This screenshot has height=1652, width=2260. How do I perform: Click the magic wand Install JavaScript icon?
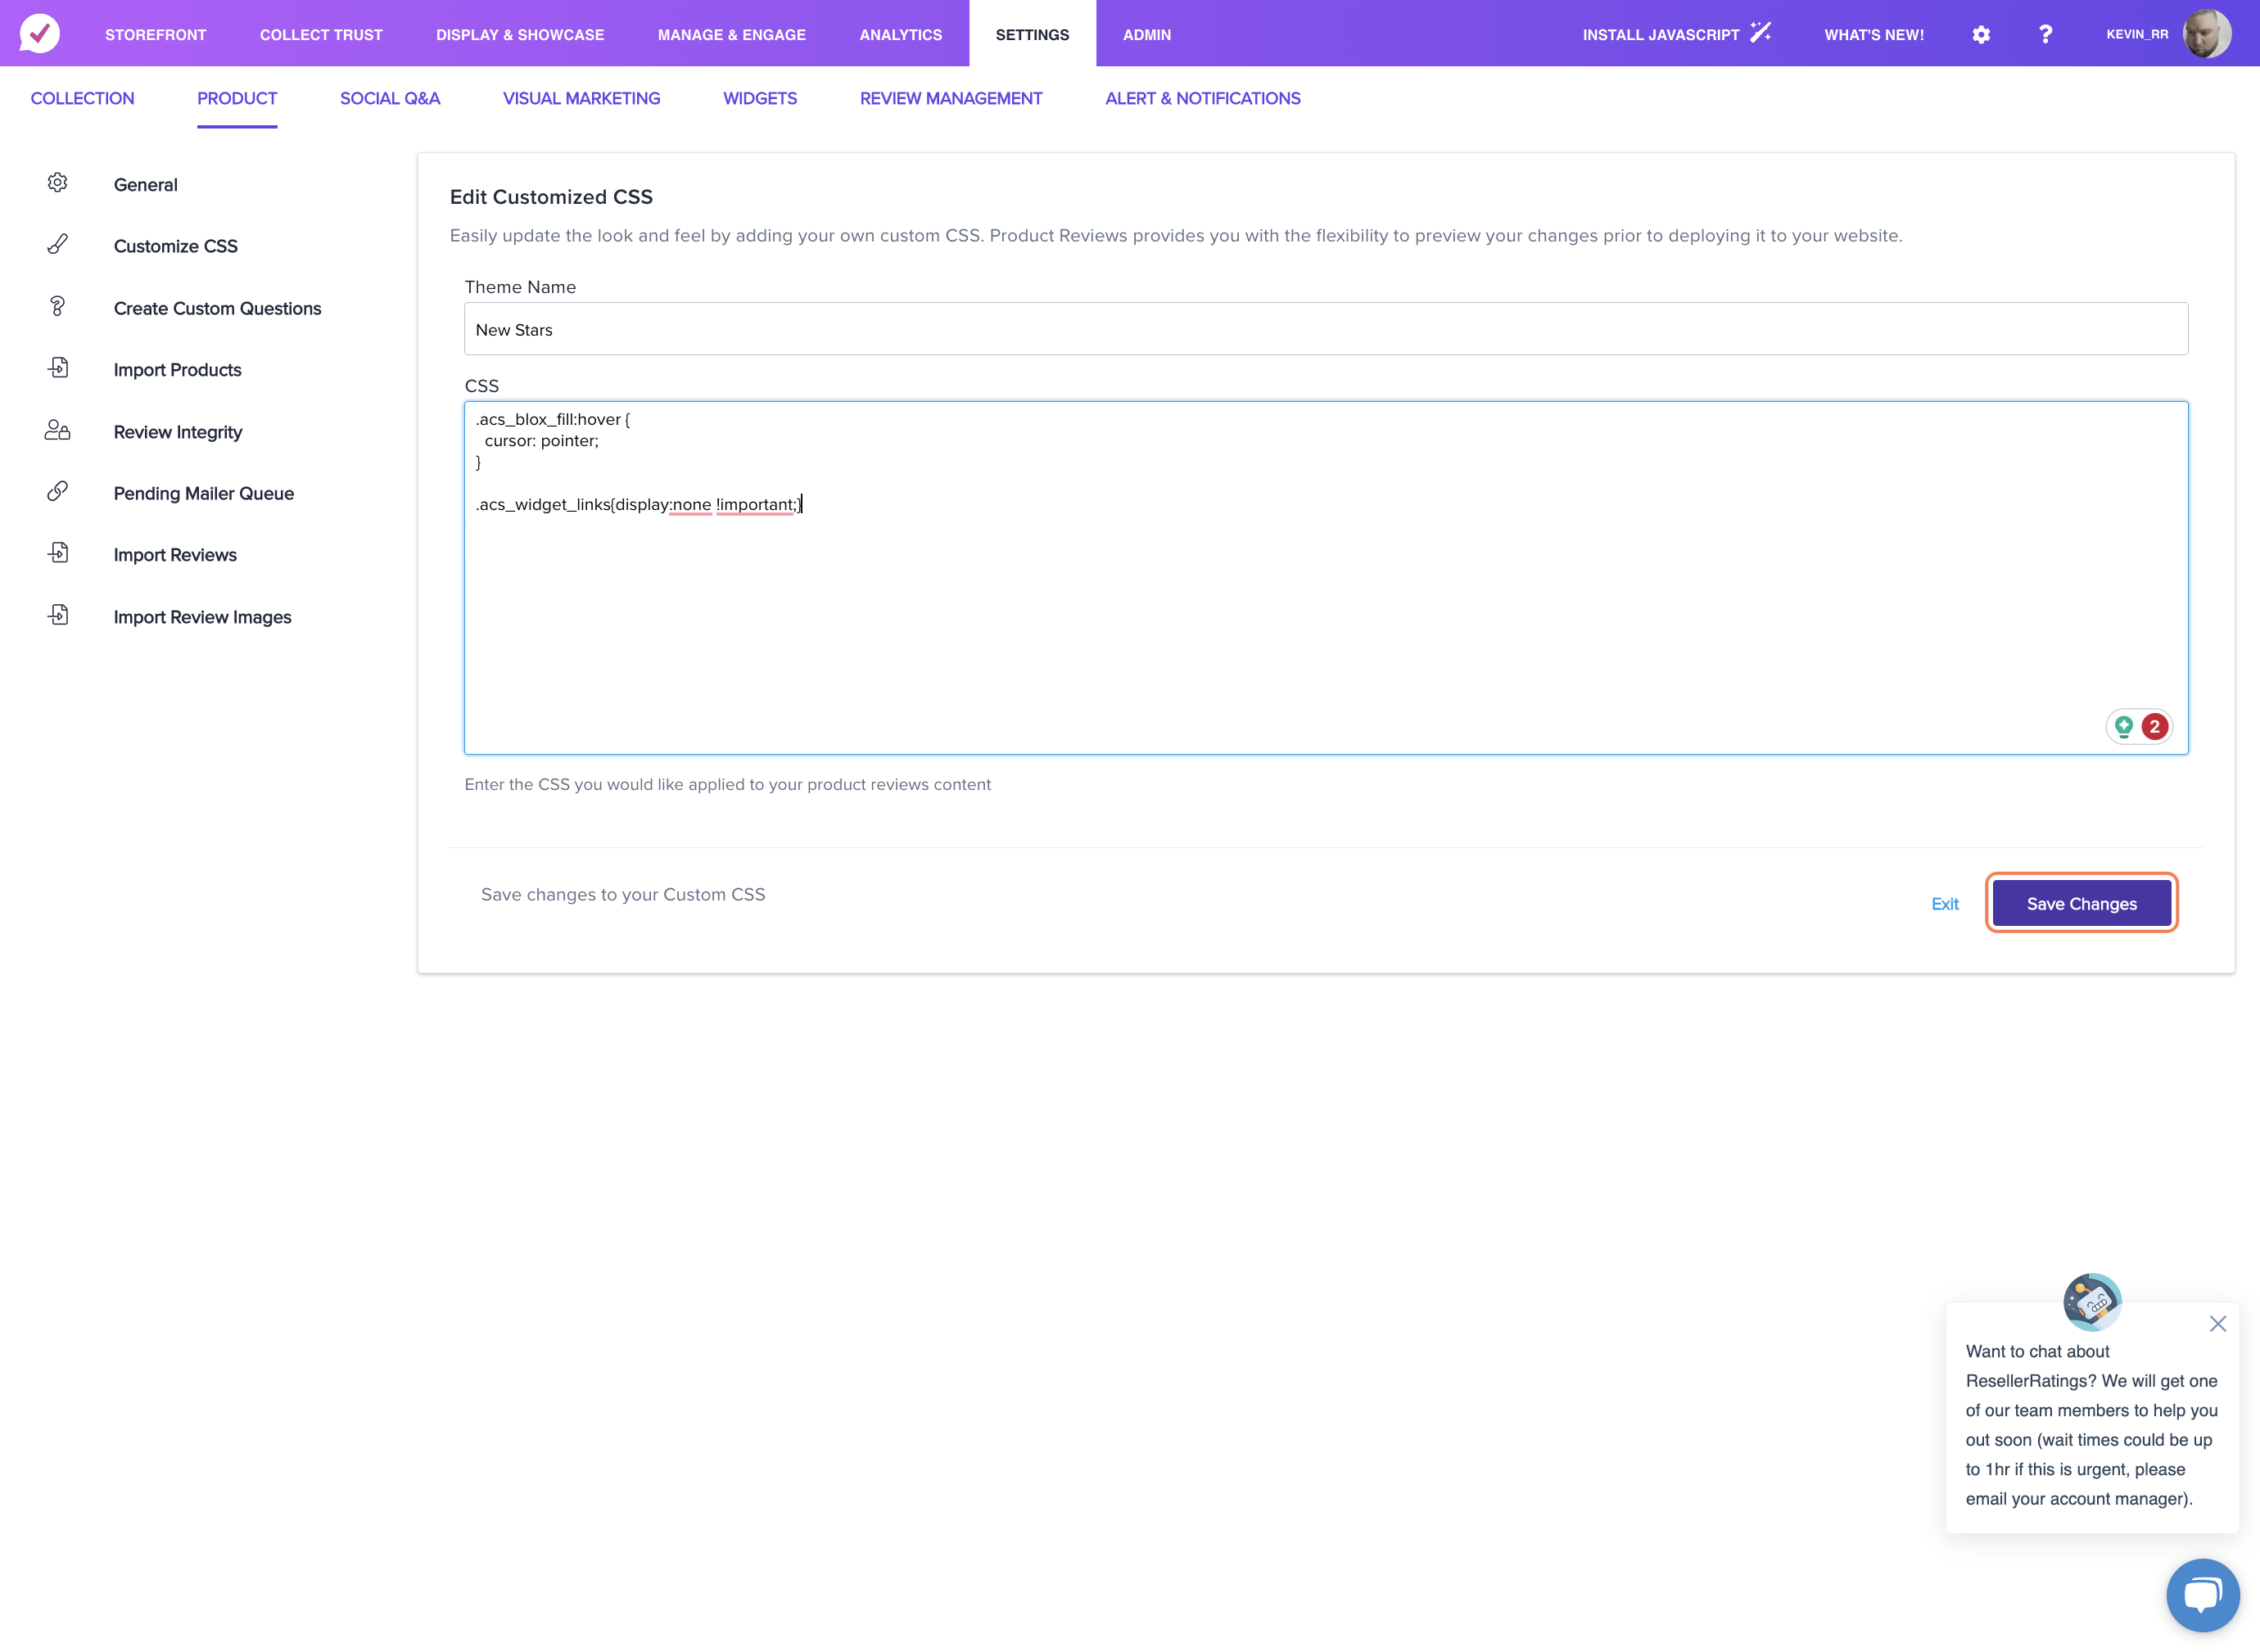point(1761,33)
